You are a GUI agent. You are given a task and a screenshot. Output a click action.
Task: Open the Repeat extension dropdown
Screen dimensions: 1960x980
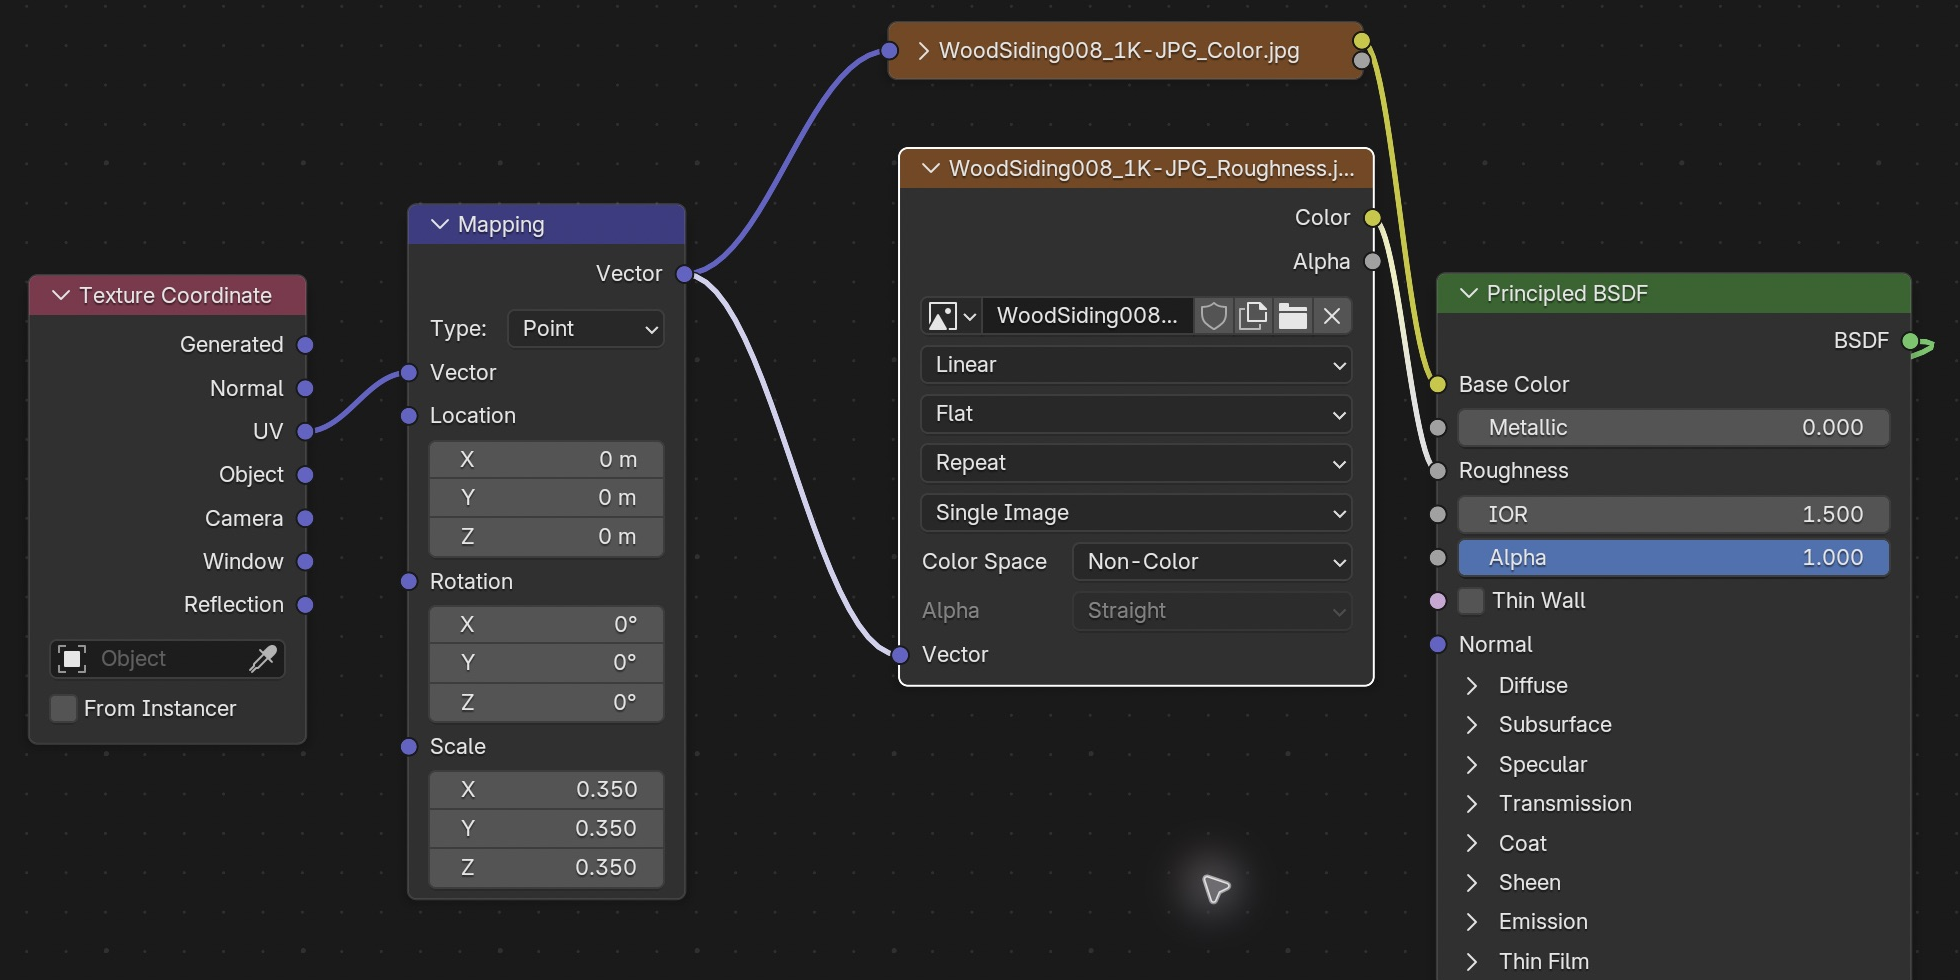[x=1136, y=463]
